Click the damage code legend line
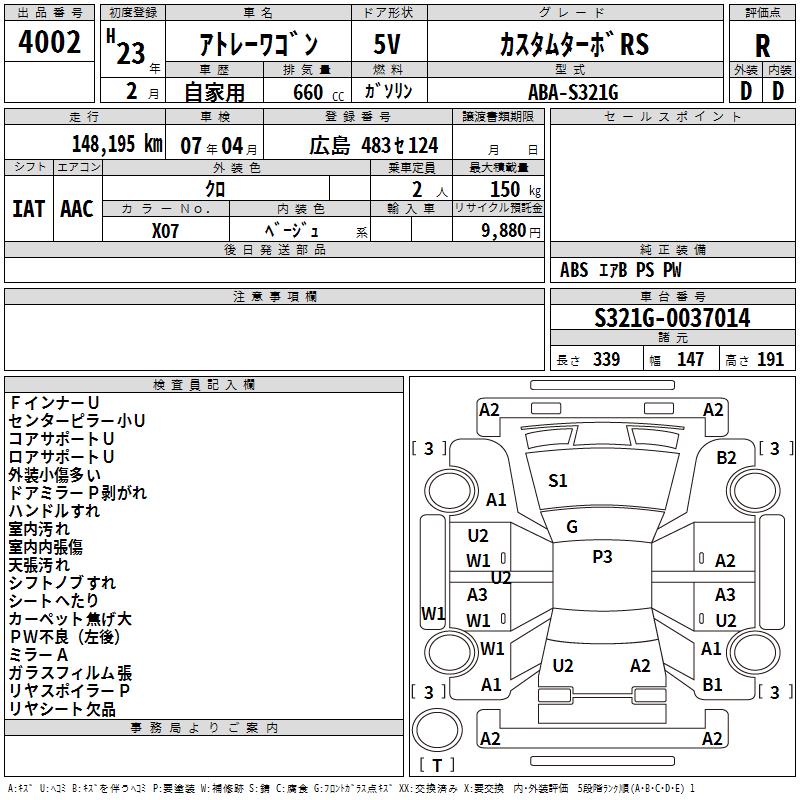This screenshot has height=800, width=800. [352, 789]
